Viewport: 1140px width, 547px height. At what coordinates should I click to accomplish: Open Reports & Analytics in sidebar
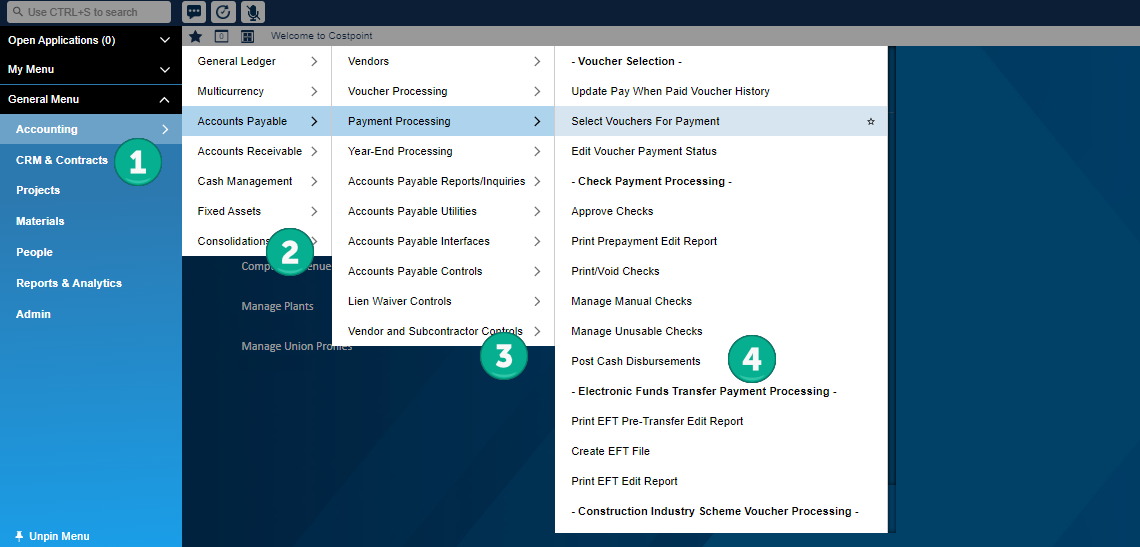click(x=69, y=283)
